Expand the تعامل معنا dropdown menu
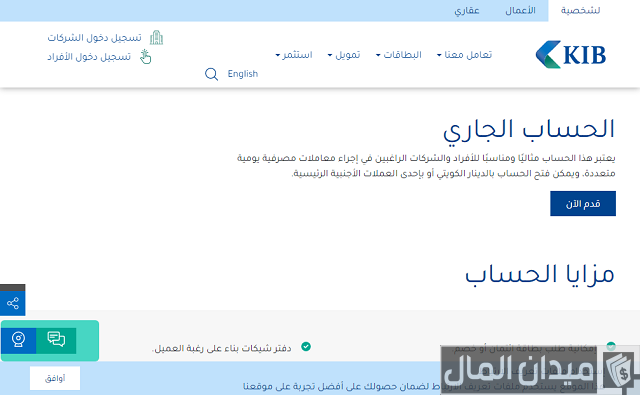The width and height of the screenshot is (640, 395). click(x=464, y=55)
